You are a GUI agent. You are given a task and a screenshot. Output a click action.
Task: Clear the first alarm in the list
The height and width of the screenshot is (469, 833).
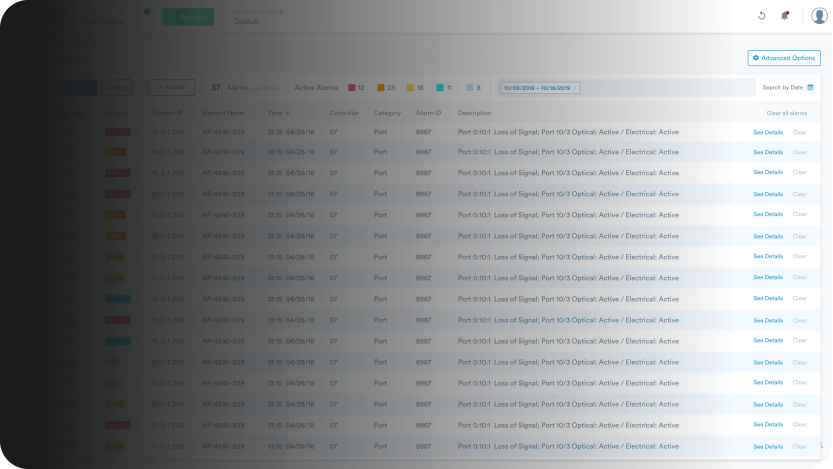[x=799, y=132]
